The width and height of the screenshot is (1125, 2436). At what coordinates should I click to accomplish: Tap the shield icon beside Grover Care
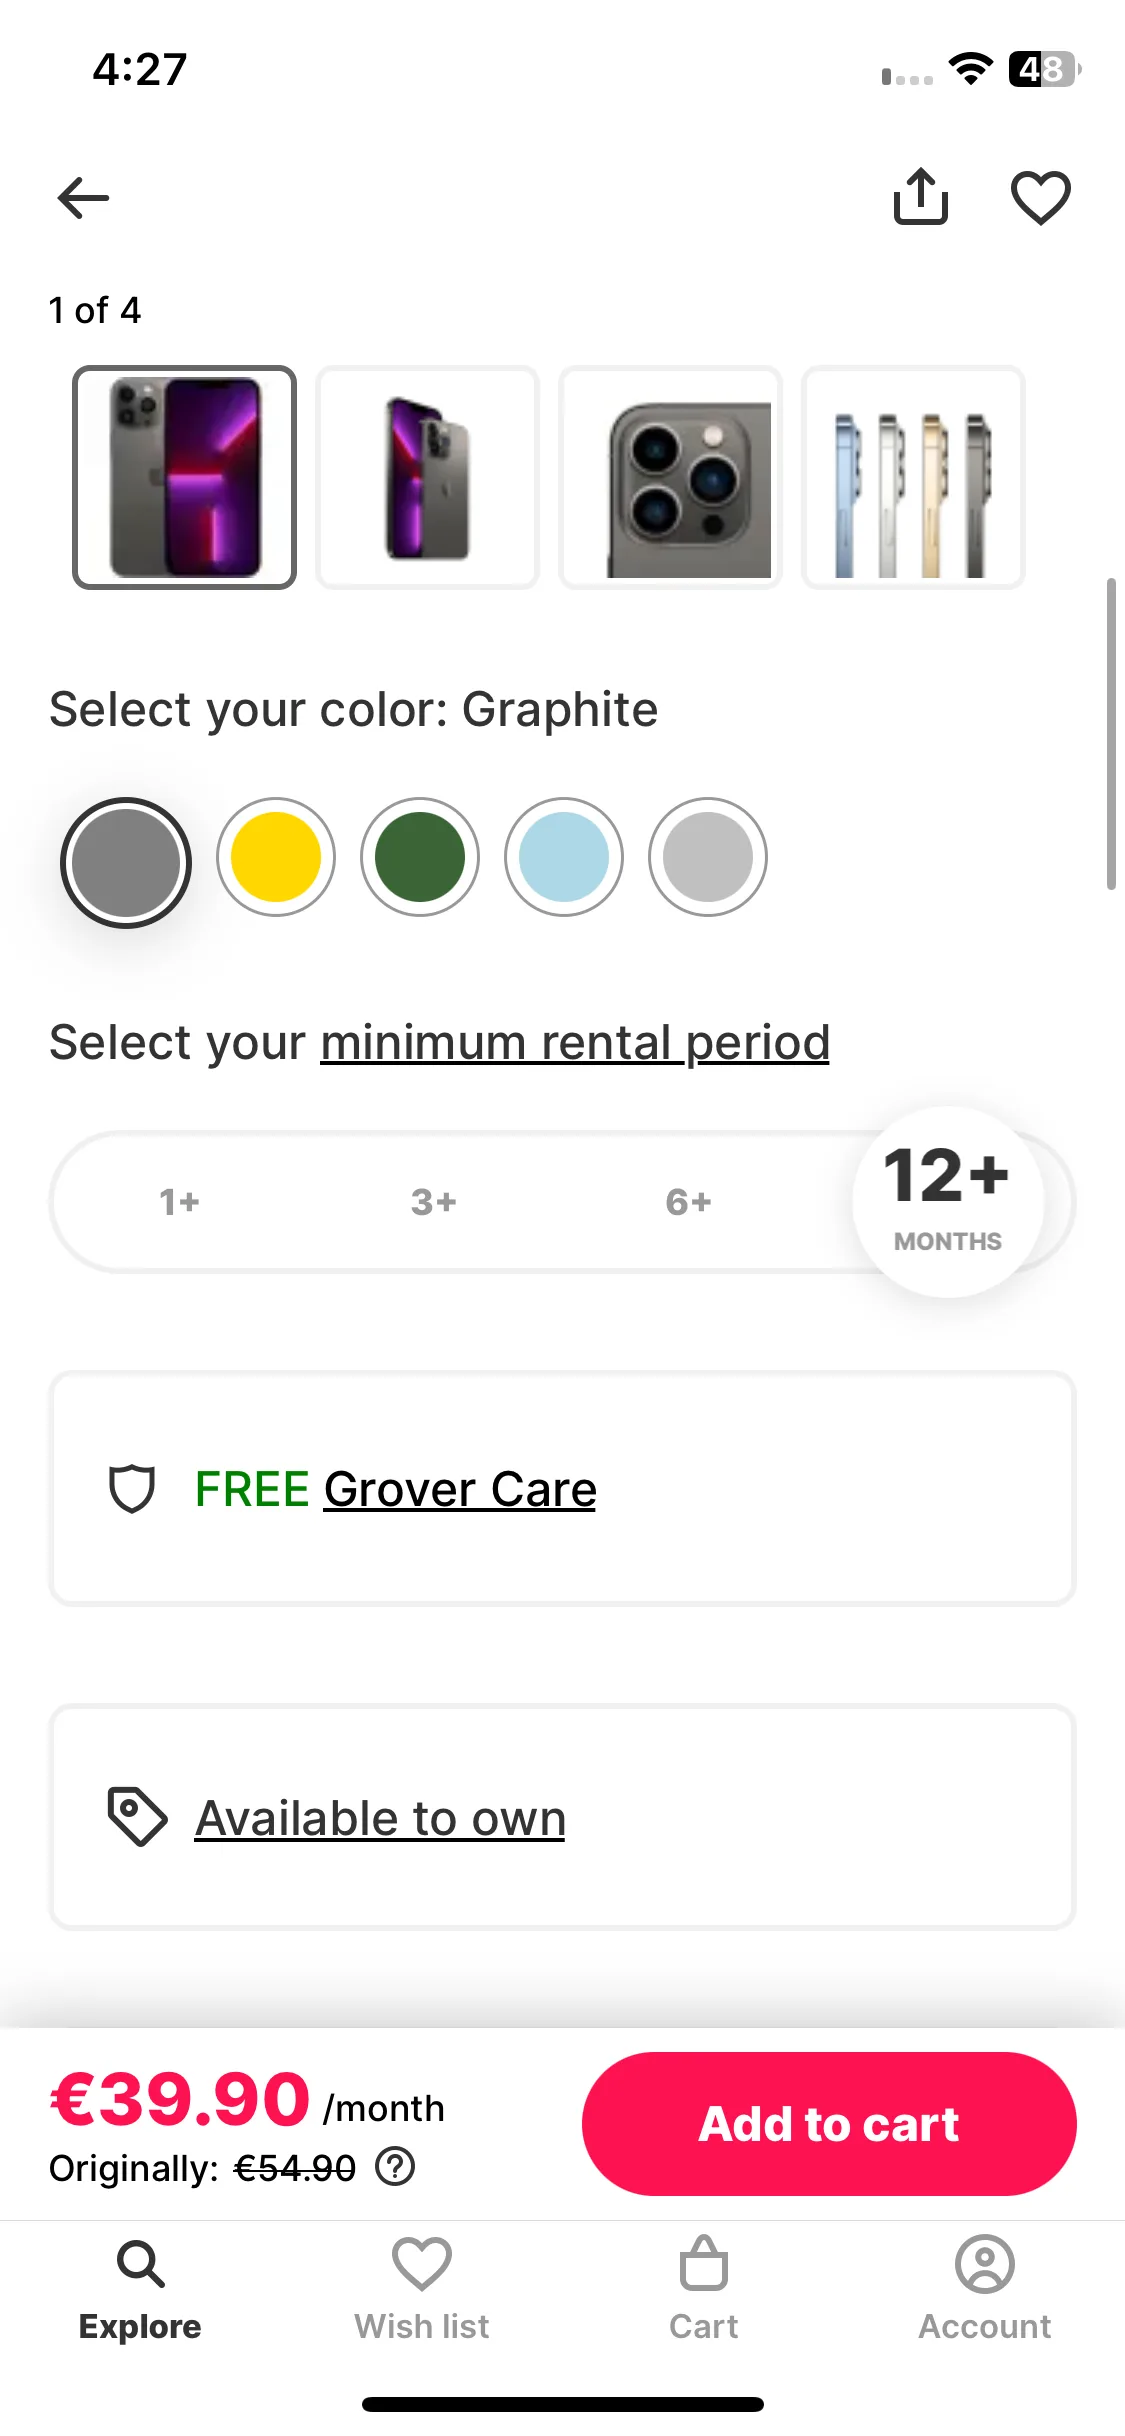[x=132, y=1489]
